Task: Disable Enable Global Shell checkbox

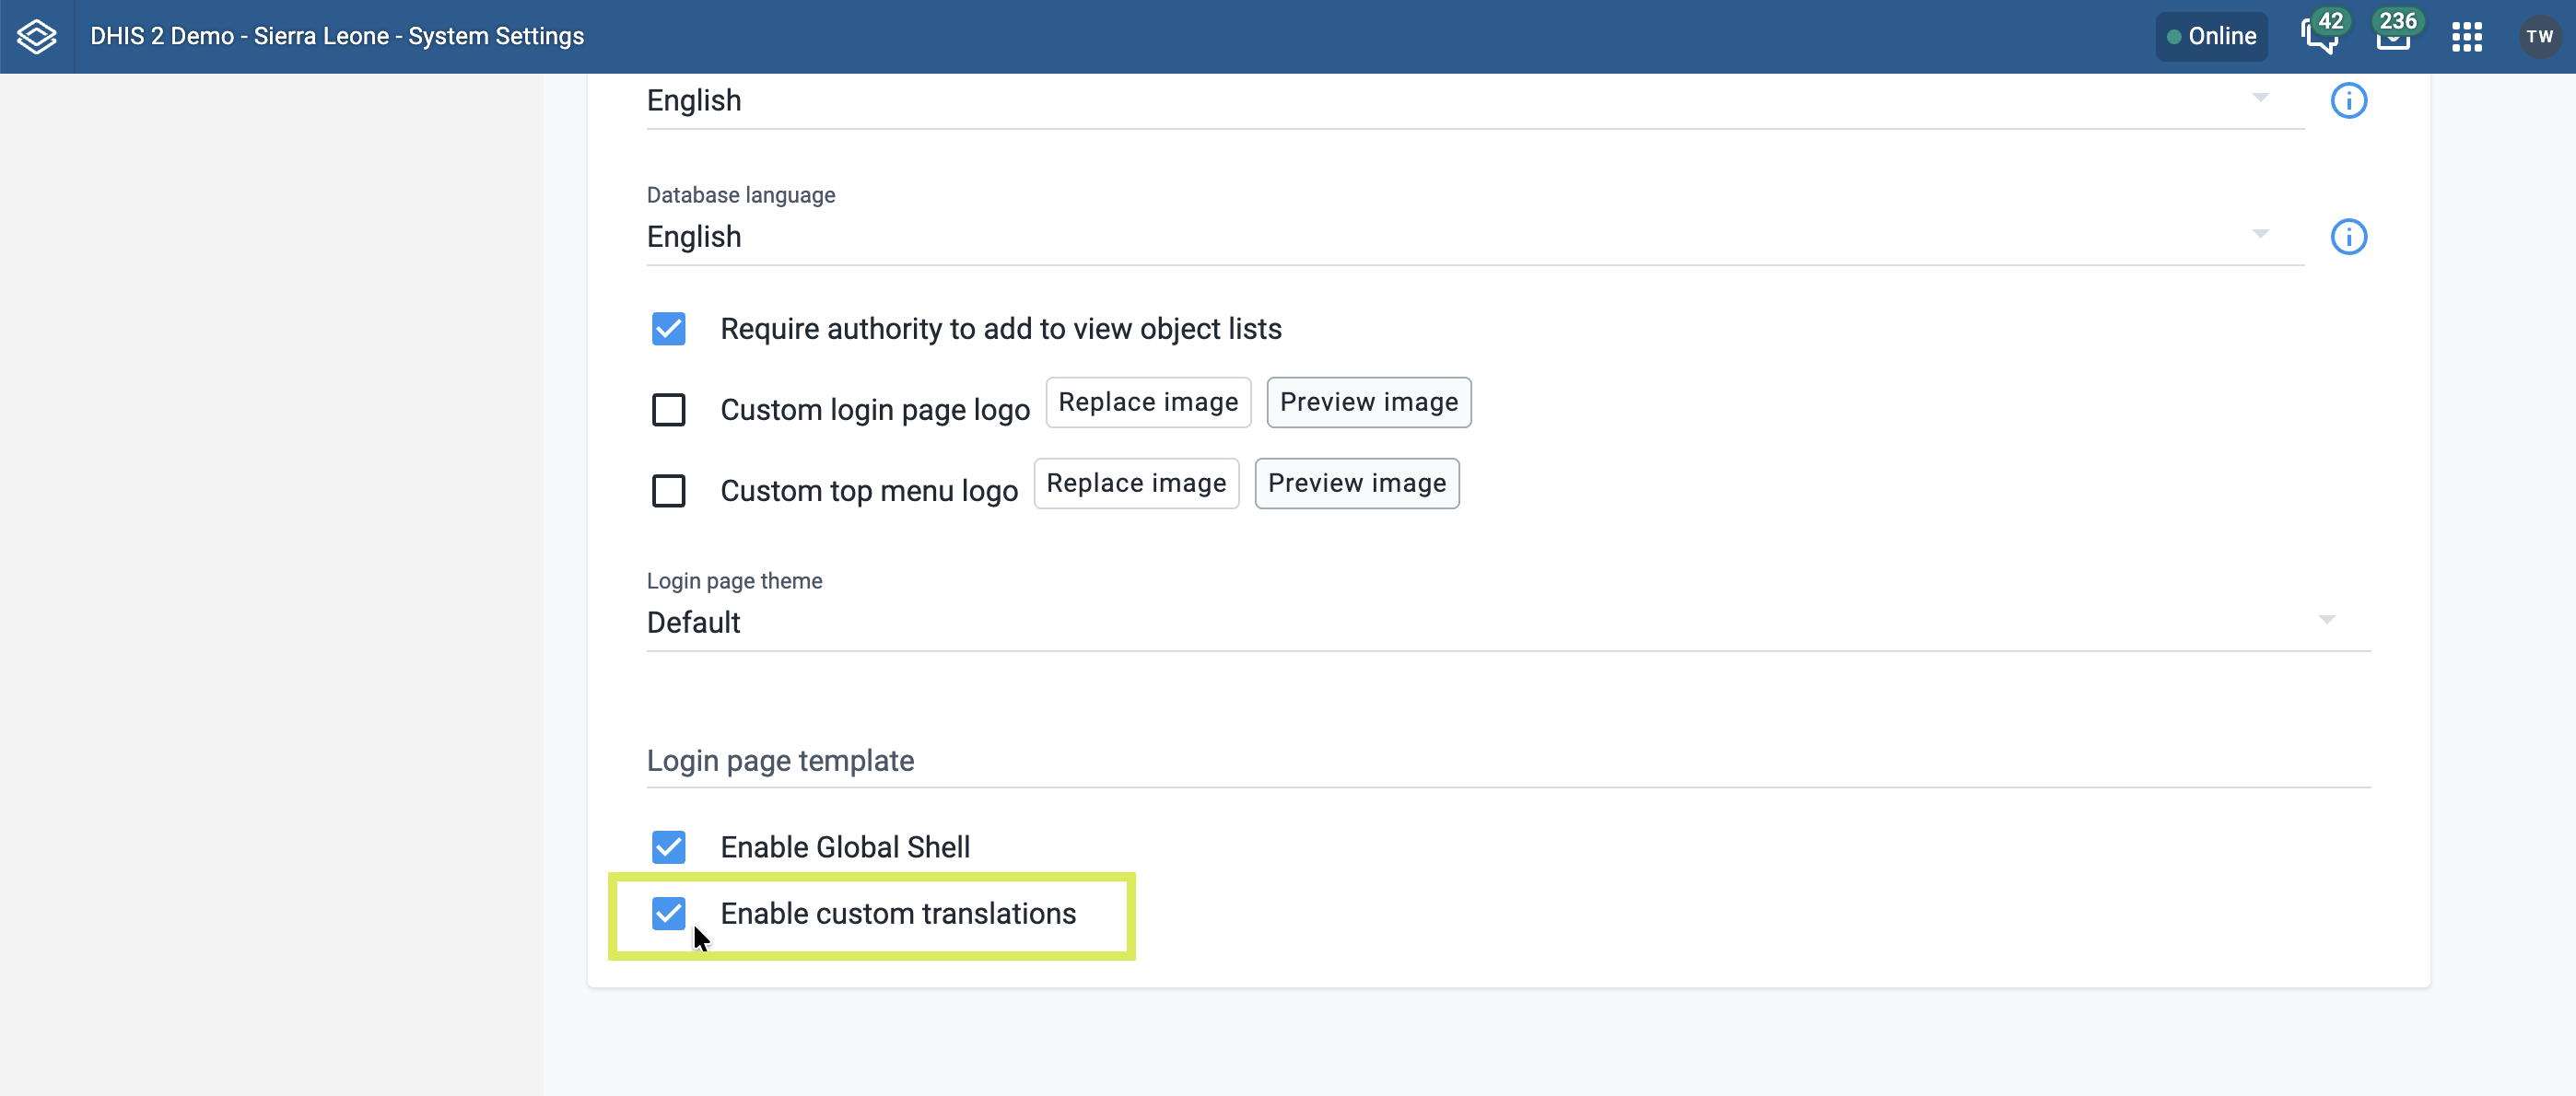Action: click(668, 847)
